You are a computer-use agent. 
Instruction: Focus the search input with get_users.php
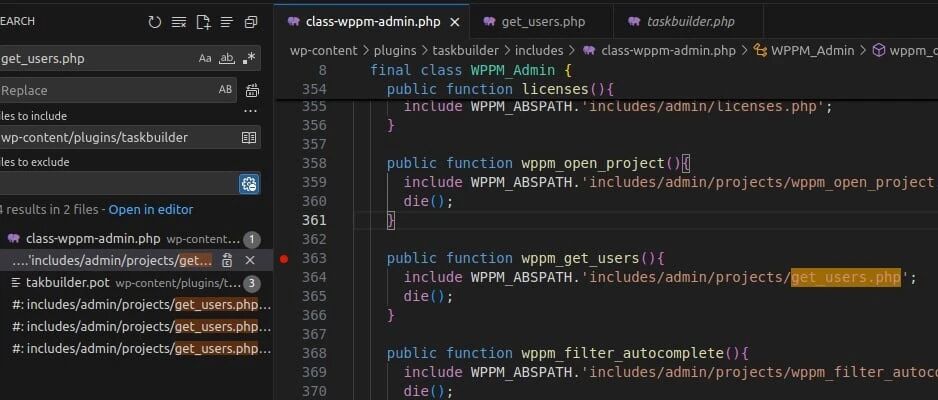click(98, 59)
